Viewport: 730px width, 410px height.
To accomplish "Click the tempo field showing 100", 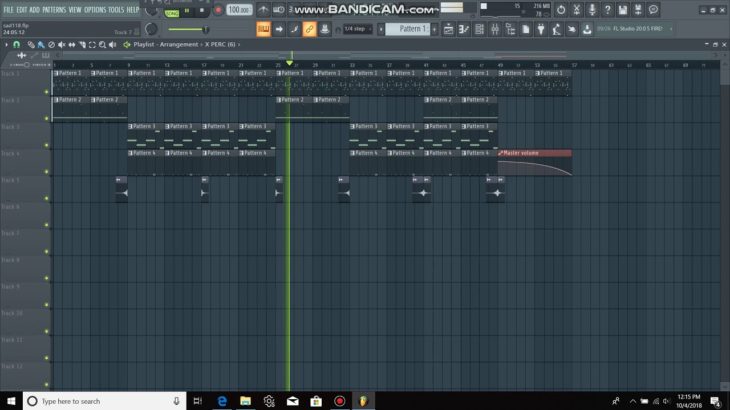I will [x=239, y=10].
